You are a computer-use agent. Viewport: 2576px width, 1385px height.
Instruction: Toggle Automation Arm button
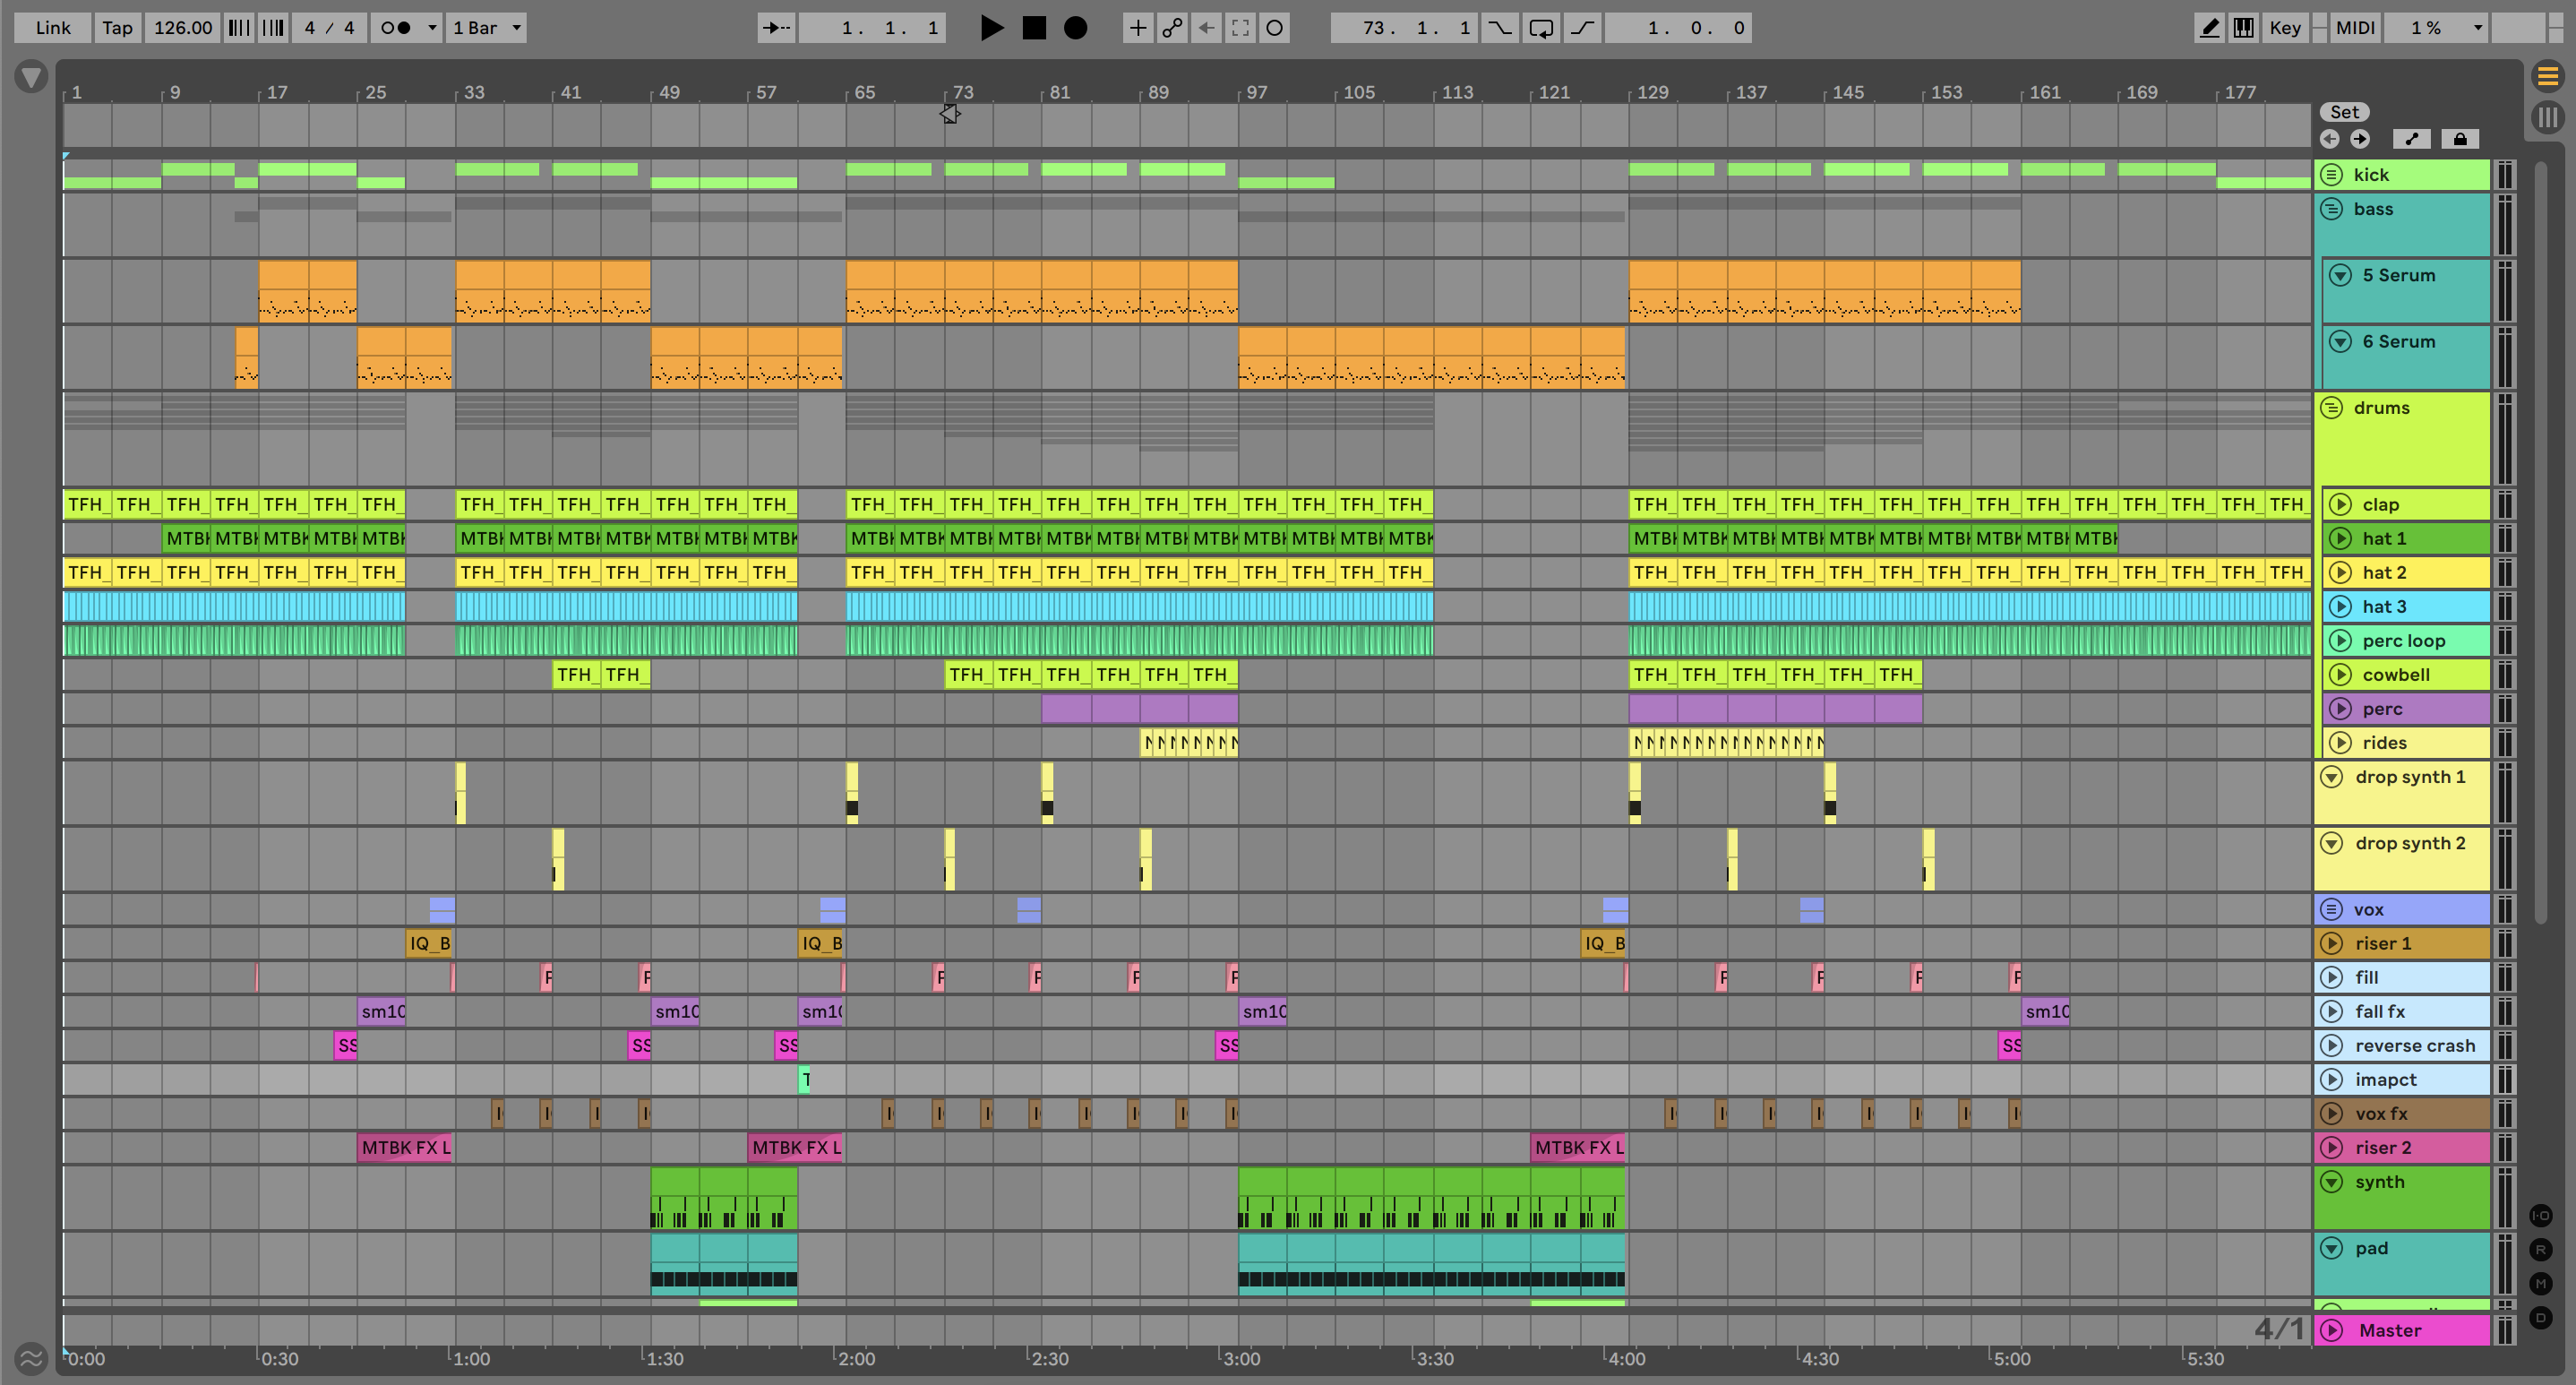pyautogui.click(x=1172, y=28)
